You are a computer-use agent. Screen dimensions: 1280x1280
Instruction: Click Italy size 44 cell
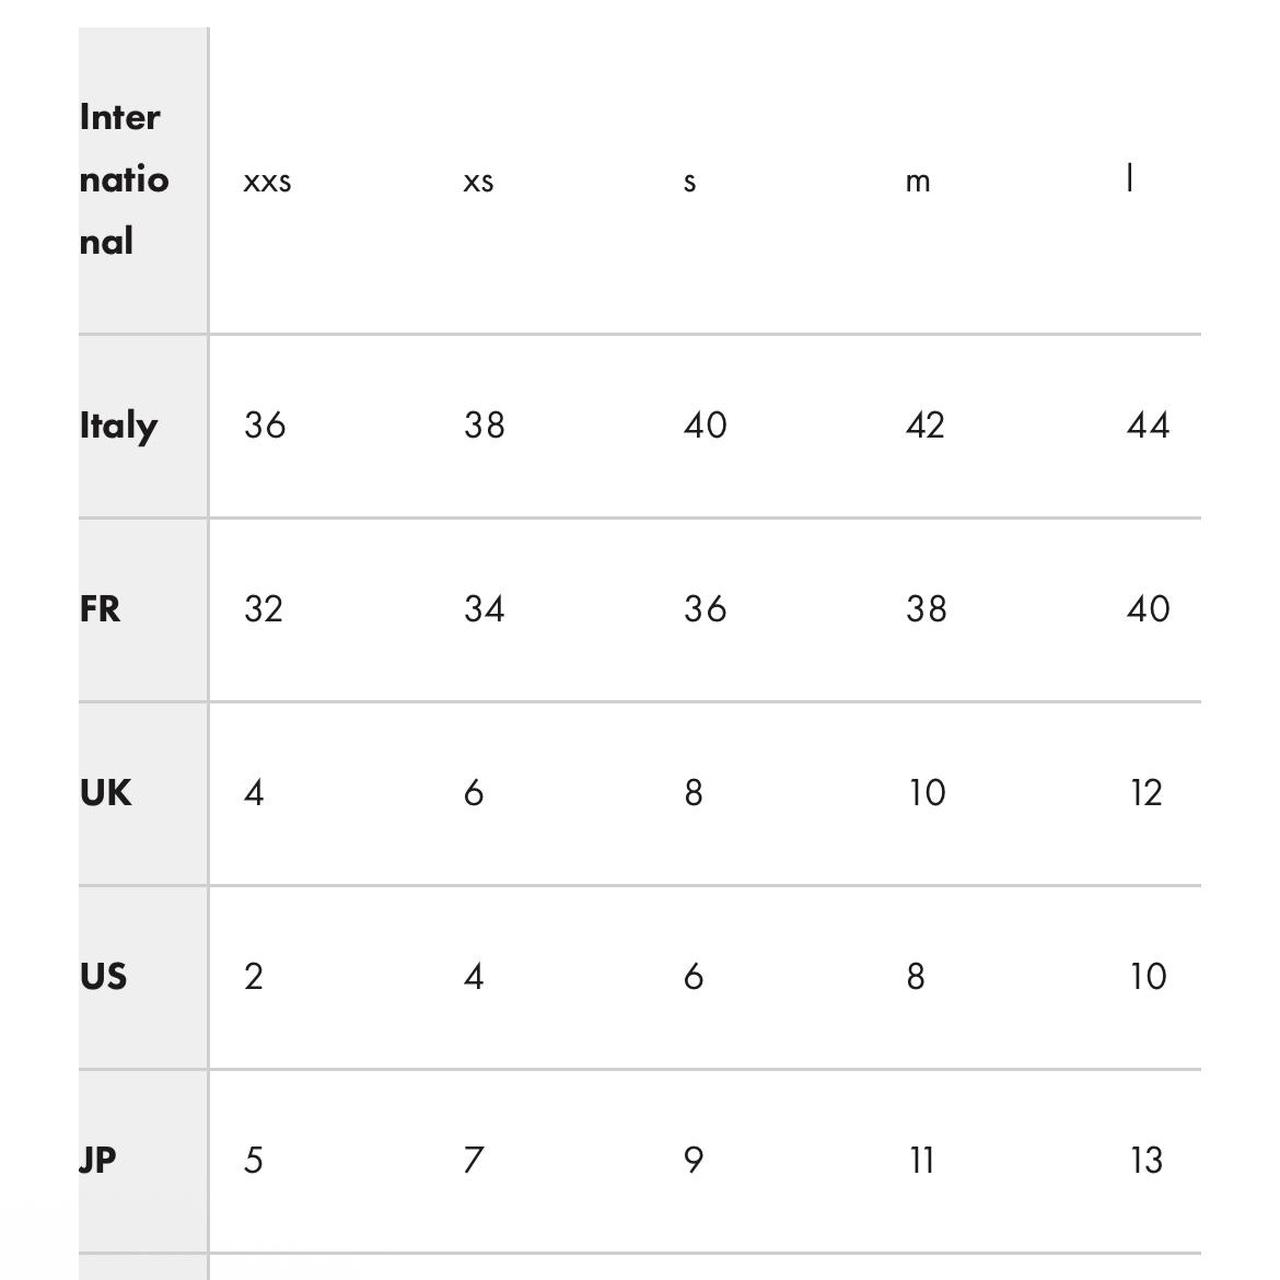click(x=1148, y=425)
